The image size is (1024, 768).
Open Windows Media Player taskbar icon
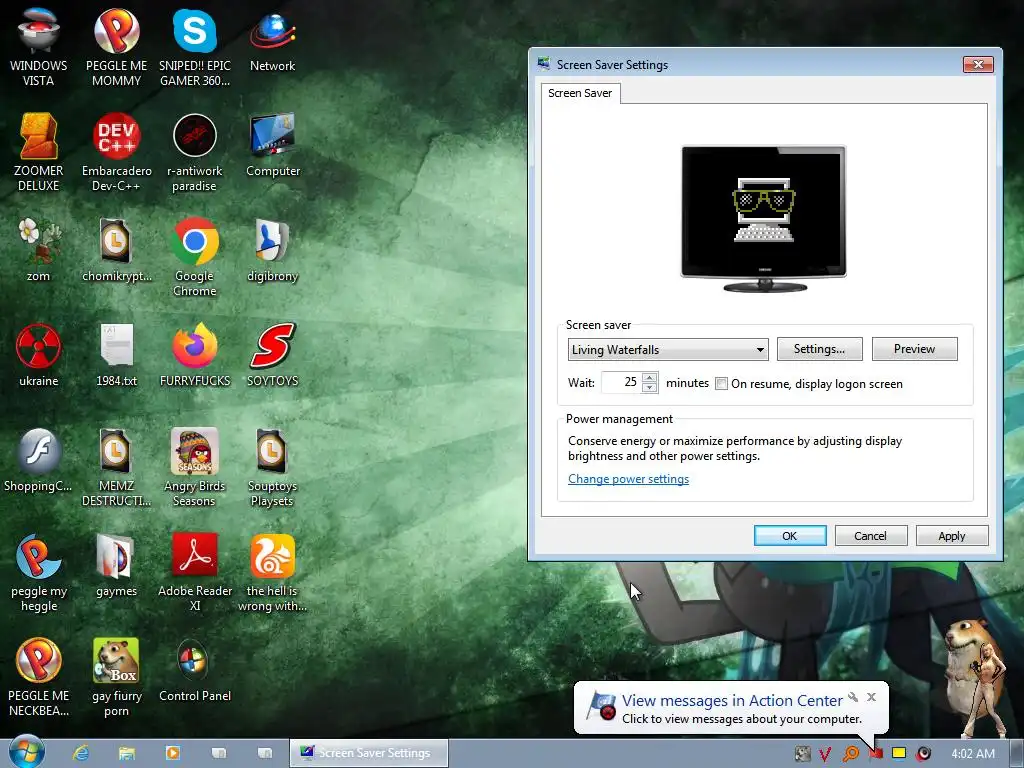[x=173, y=753]
